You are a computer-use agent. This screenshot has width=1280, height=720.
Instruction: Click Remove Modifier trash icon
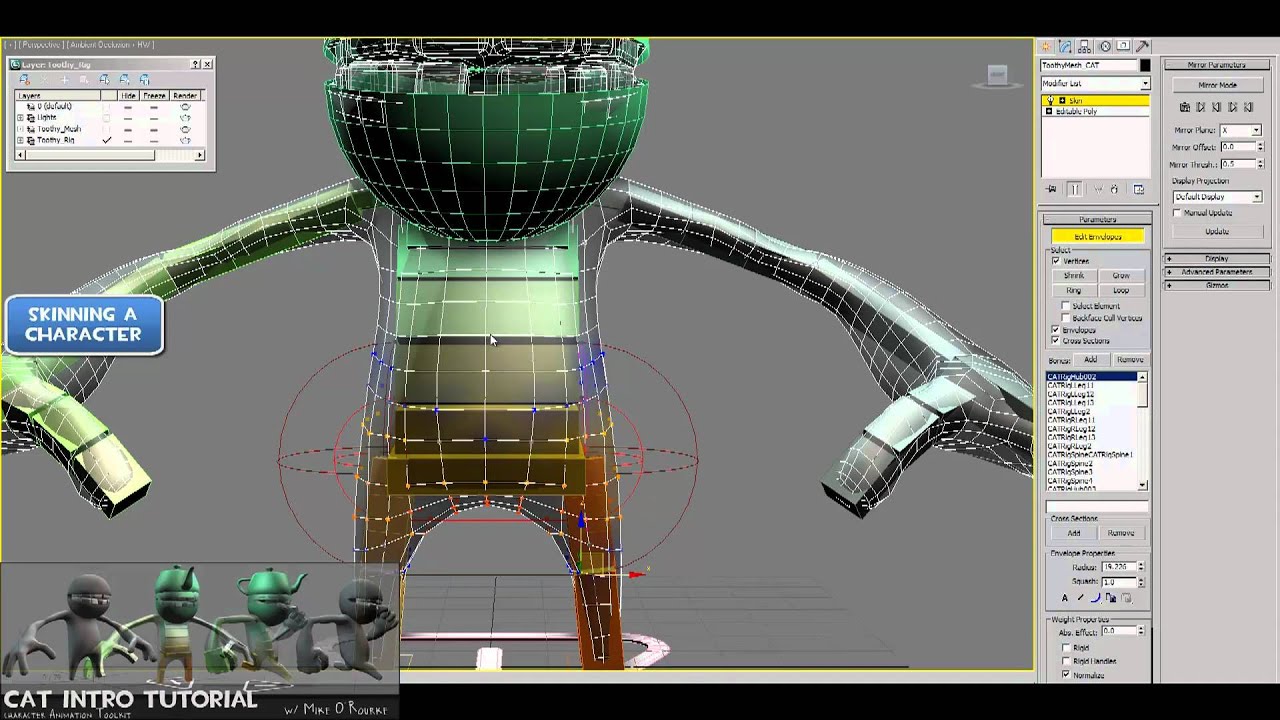click(1115, 189)
